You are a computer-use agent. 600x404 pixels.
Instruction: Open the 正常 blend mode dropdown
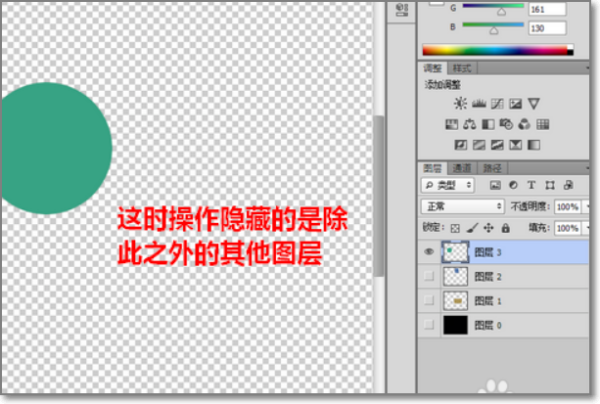[x=463, y=206]
